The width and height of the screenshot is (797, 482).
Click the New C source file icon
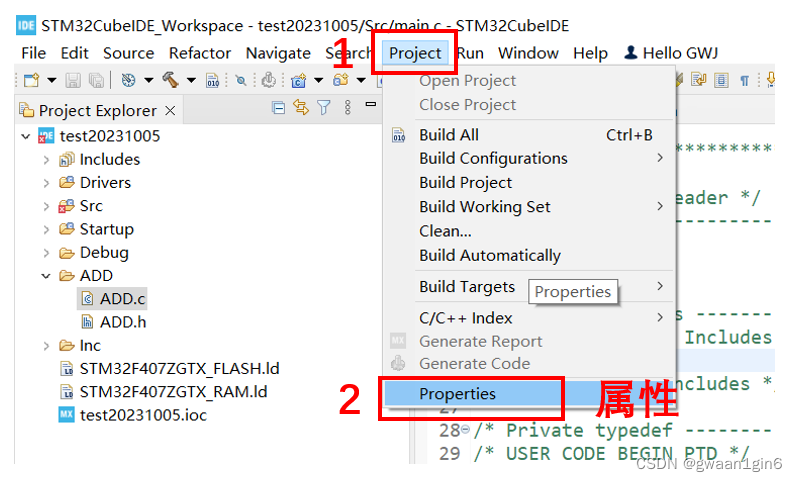(298, 80)
